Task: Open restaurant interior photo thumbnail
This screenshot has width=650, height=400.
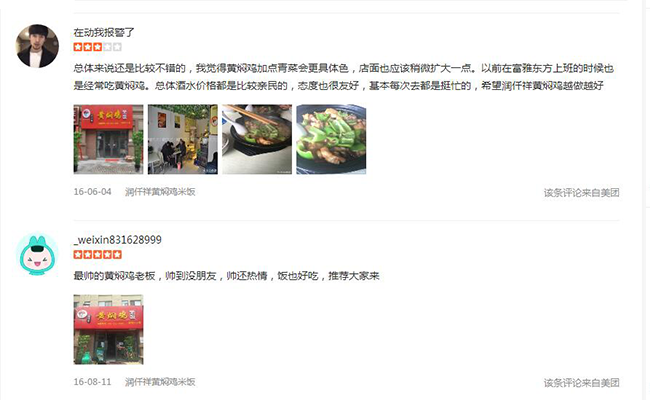Action: point(182,139)
